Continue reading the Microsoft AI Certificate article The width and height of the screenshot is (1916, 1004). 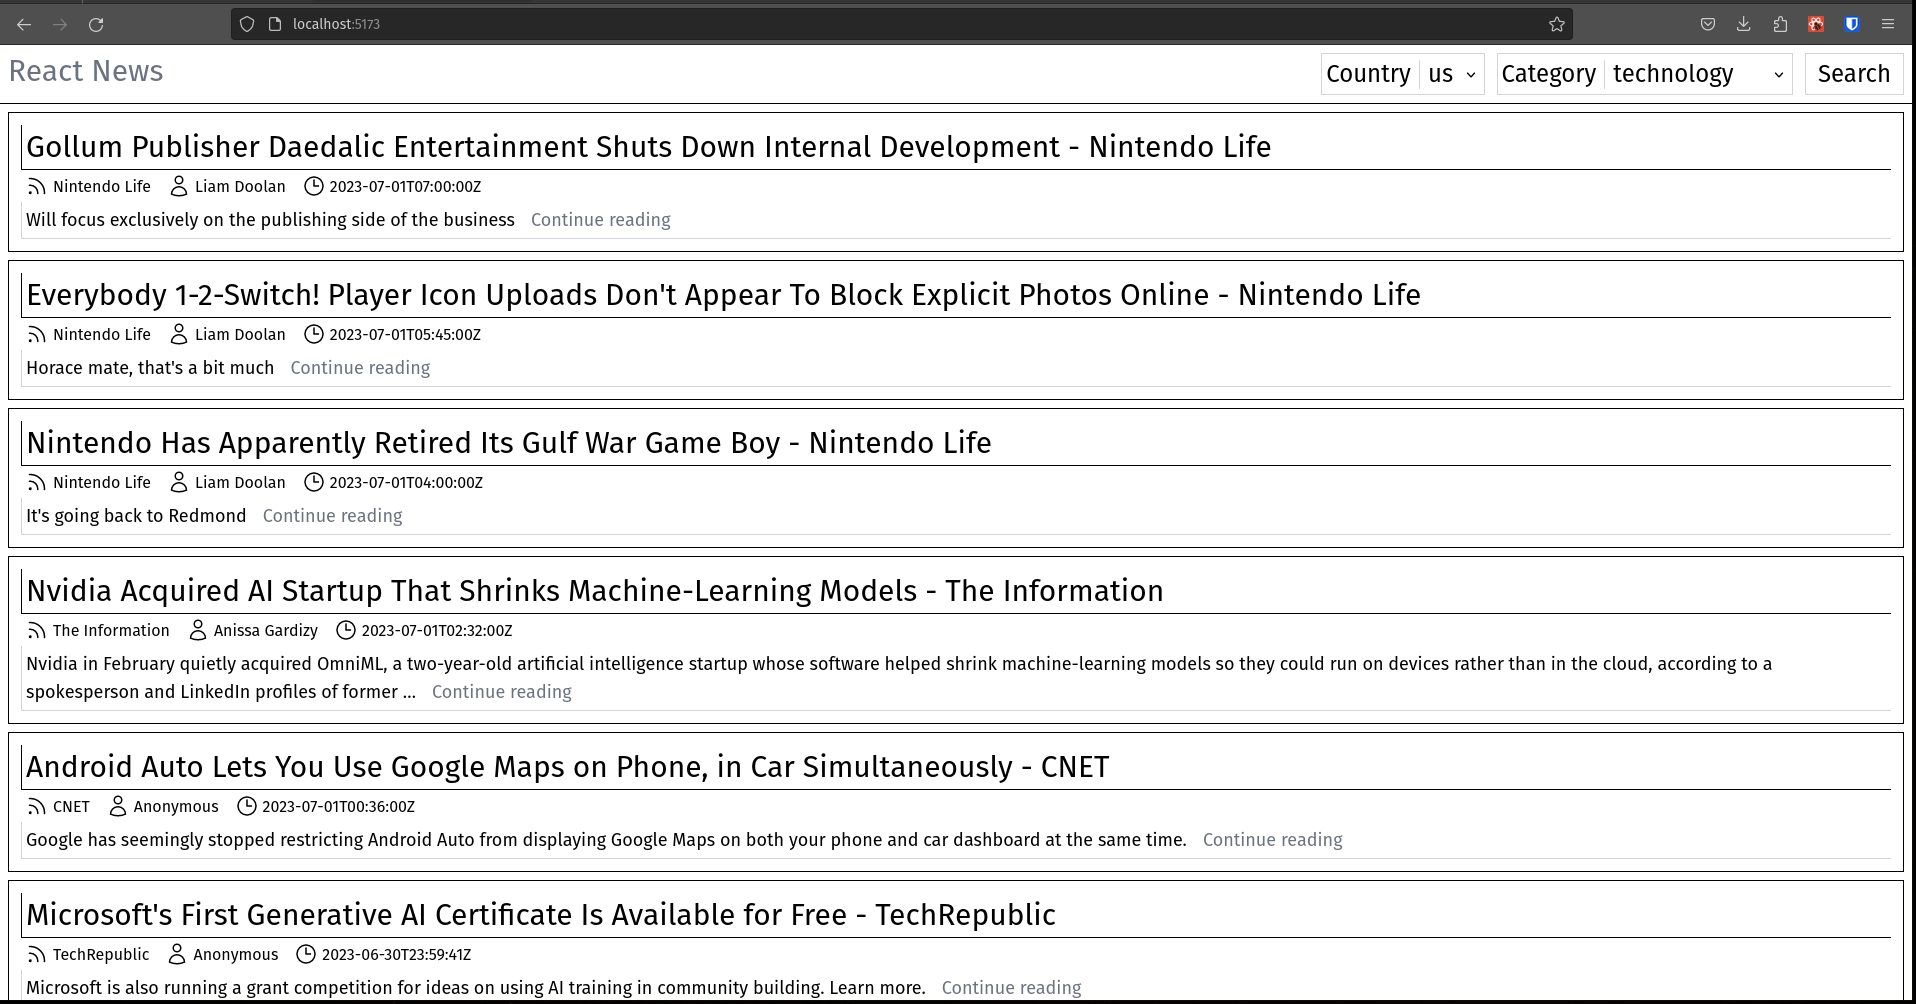pos(1011,988)
